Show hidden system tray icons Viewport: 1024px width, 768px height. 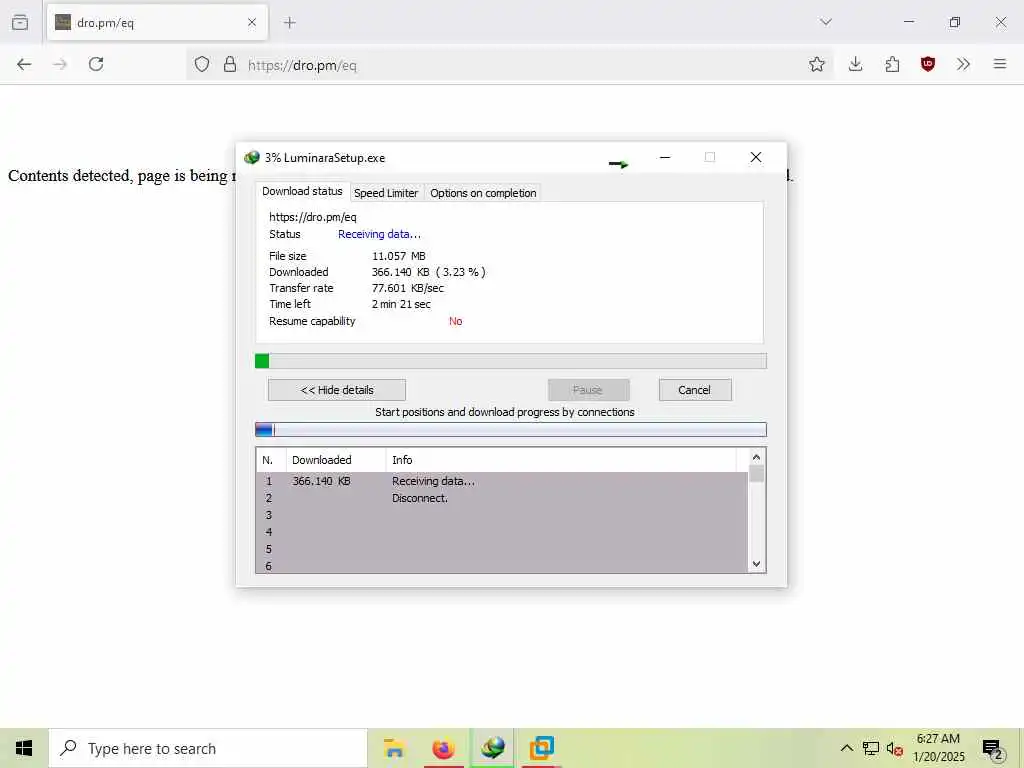tap(846, 748)
